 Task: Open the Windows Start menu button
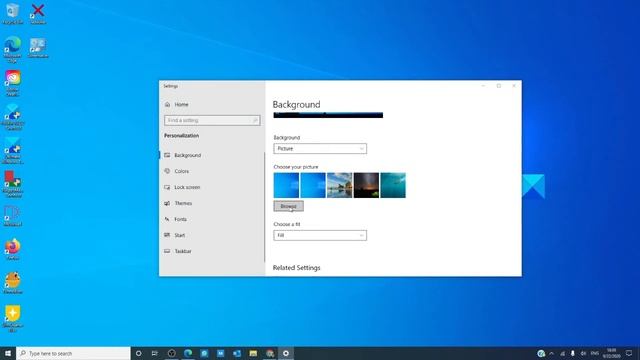click(x=8, y=353)
